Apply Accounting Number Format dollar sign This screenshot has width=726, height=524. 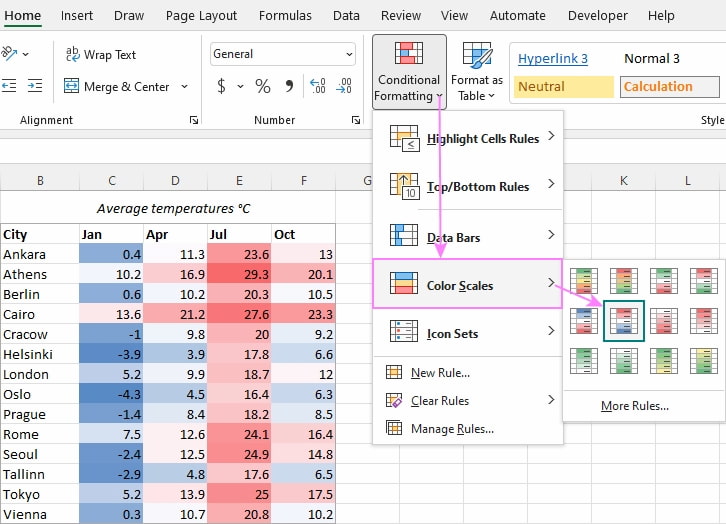pos(221,86)
